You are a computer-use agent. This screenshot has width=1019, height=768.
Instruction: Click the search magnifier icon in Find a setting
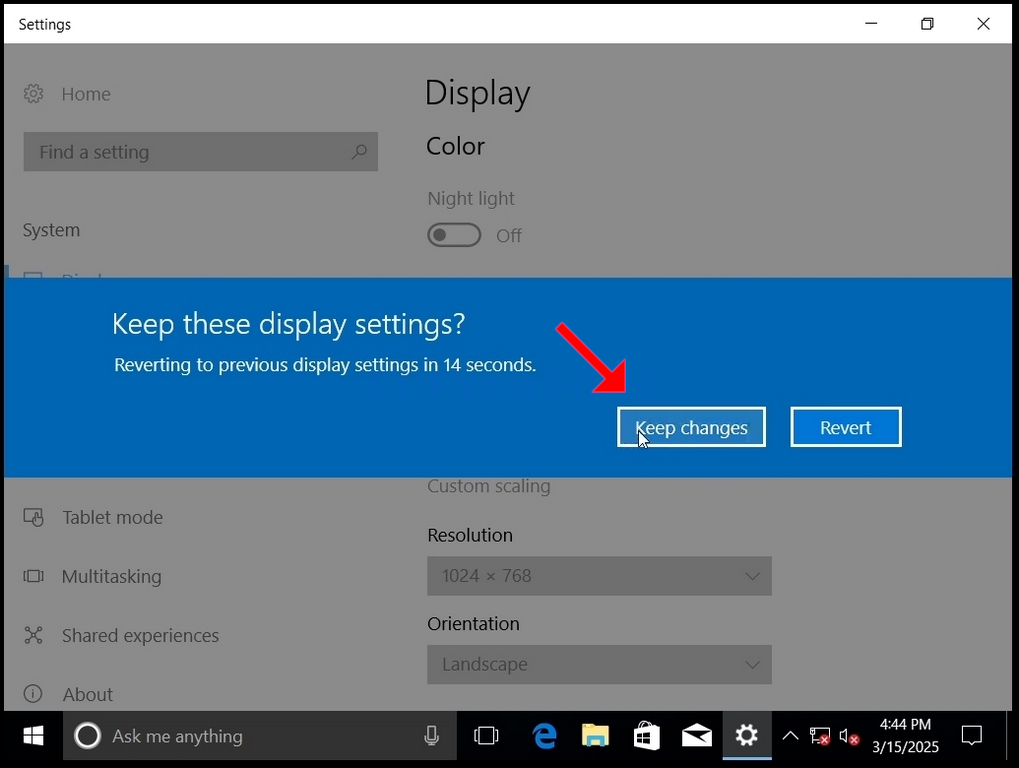click(359, 152)
